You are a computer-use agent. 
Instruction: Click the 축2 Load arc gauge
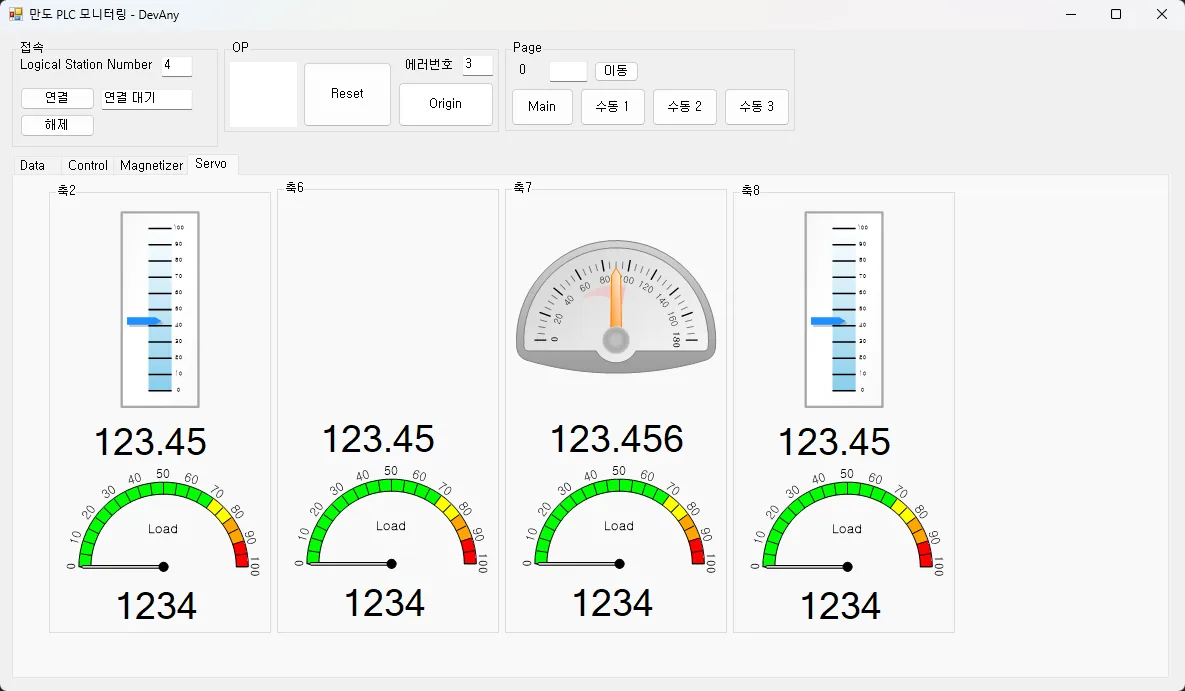(163, 524)
